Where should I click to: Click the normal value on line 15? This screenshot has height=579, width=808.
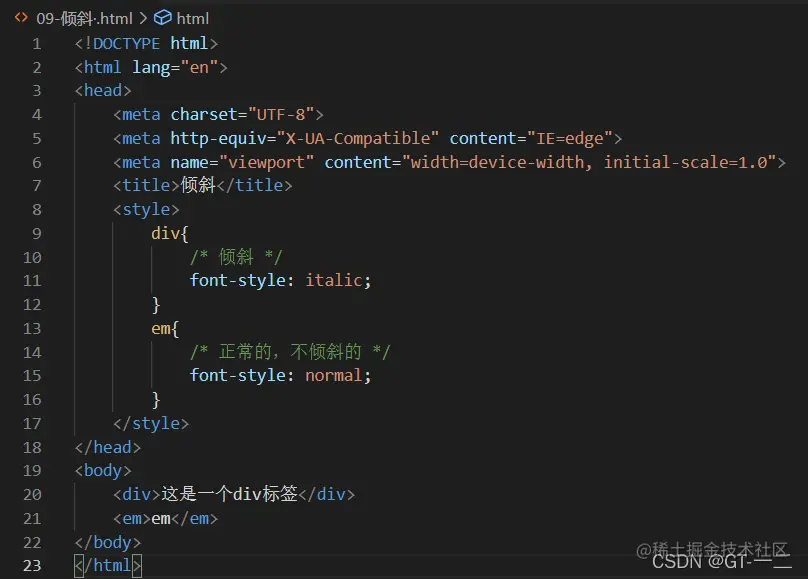(x=334, y=376)
